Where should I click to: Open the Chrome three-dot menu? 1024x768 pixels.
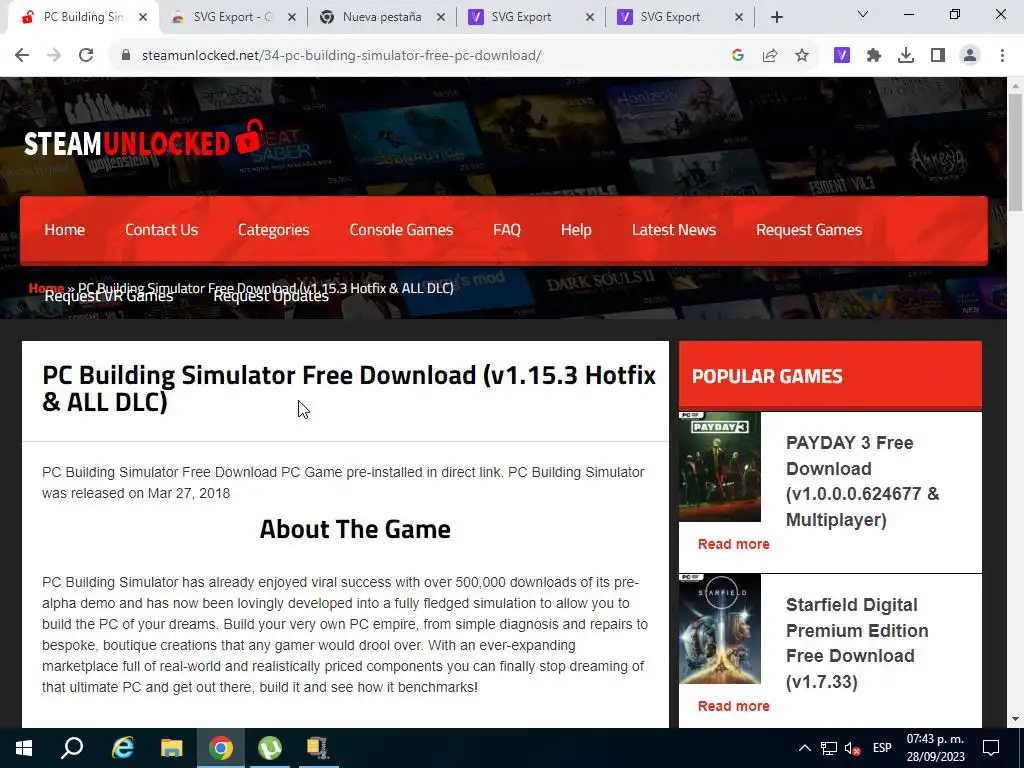click(1002, 56)
